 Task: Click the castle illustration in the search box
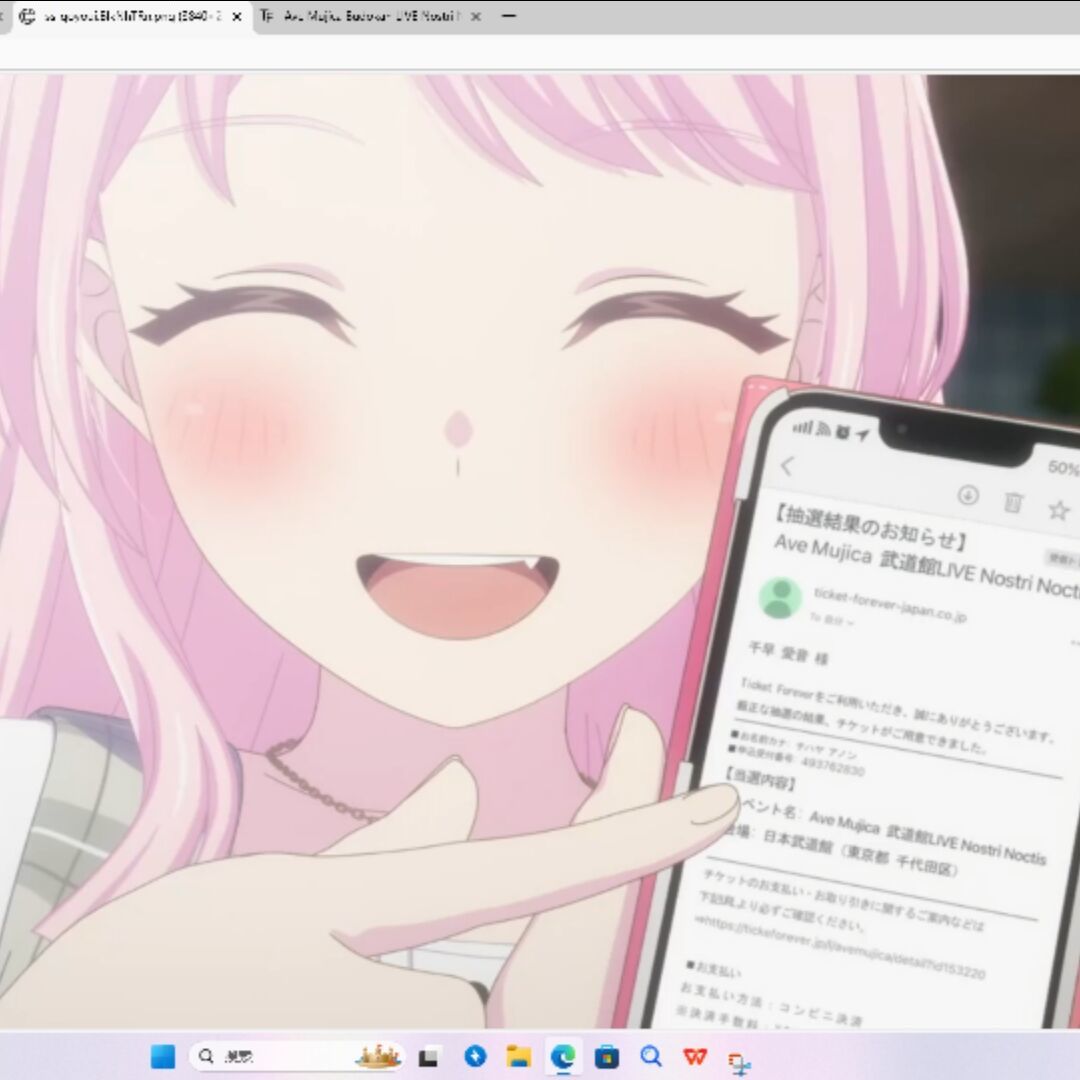click(x=378, y=1056)
